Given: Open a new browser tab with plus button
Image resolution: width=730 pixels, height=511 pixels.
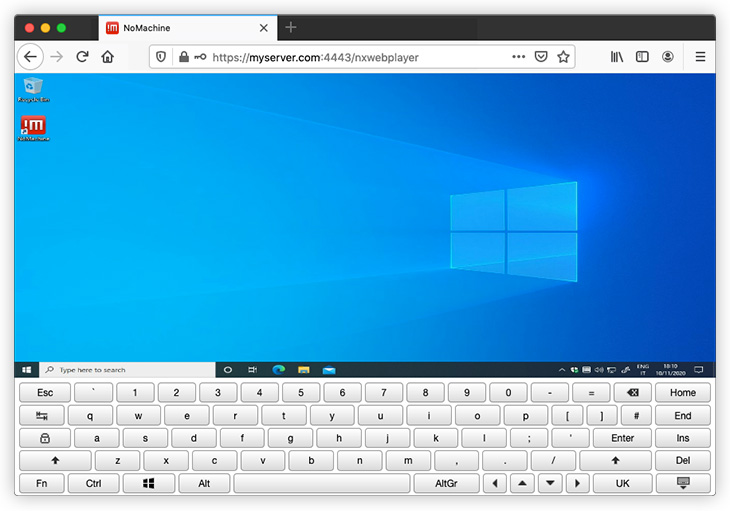Looking at the screenshot, I should click(291, 27).
